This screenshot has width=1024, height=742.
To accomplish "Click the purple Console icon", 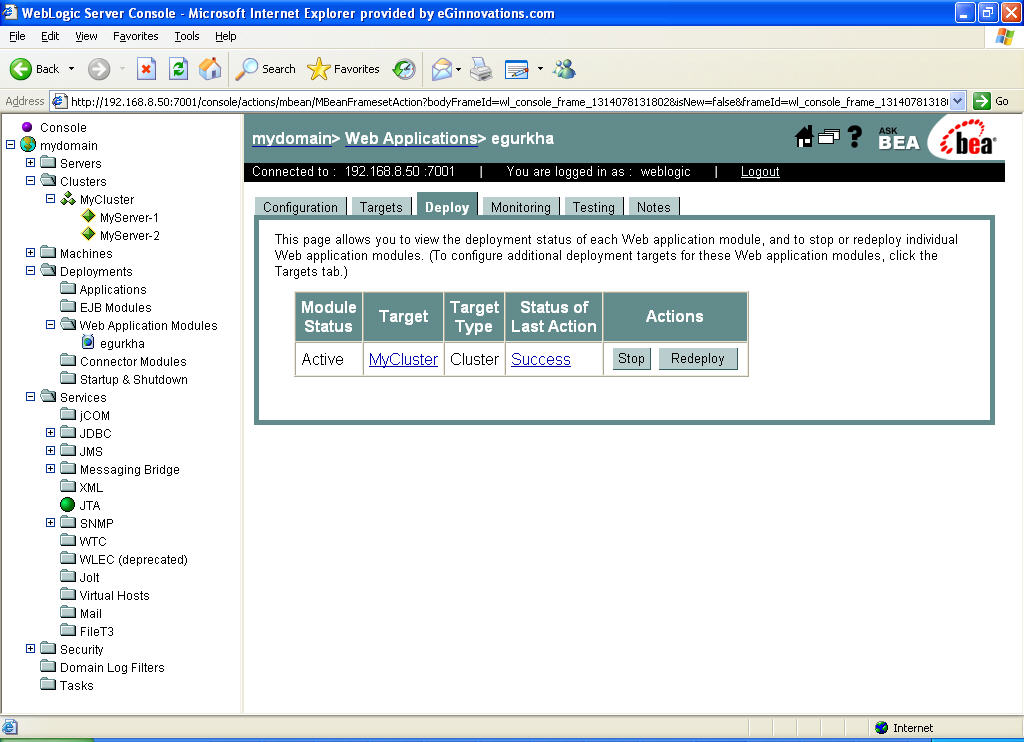I will point(27,127).
